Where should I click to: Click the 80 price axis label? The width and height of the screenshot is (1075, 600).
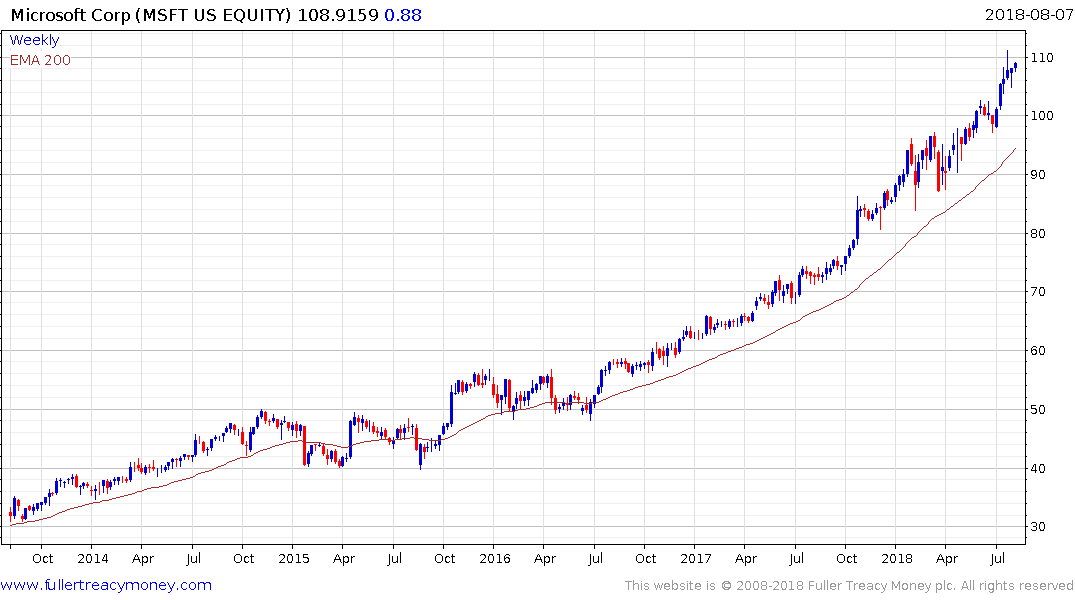coord(1038,234)
